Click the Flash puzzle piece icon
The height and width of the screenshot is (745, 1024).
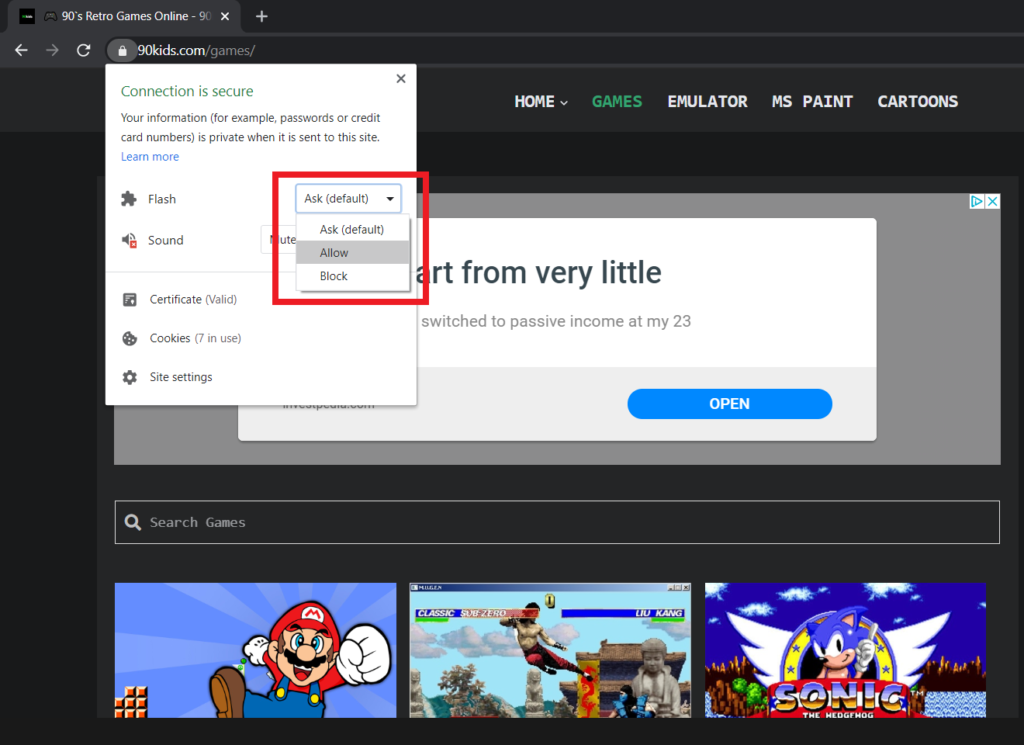point(129,198)
